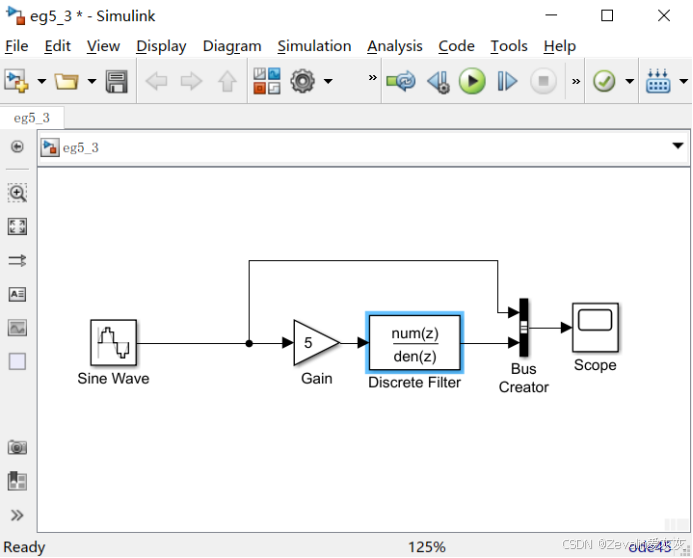693x558 pixels.
Task: Select the Image palette tool
Action: tap(17, 328)
